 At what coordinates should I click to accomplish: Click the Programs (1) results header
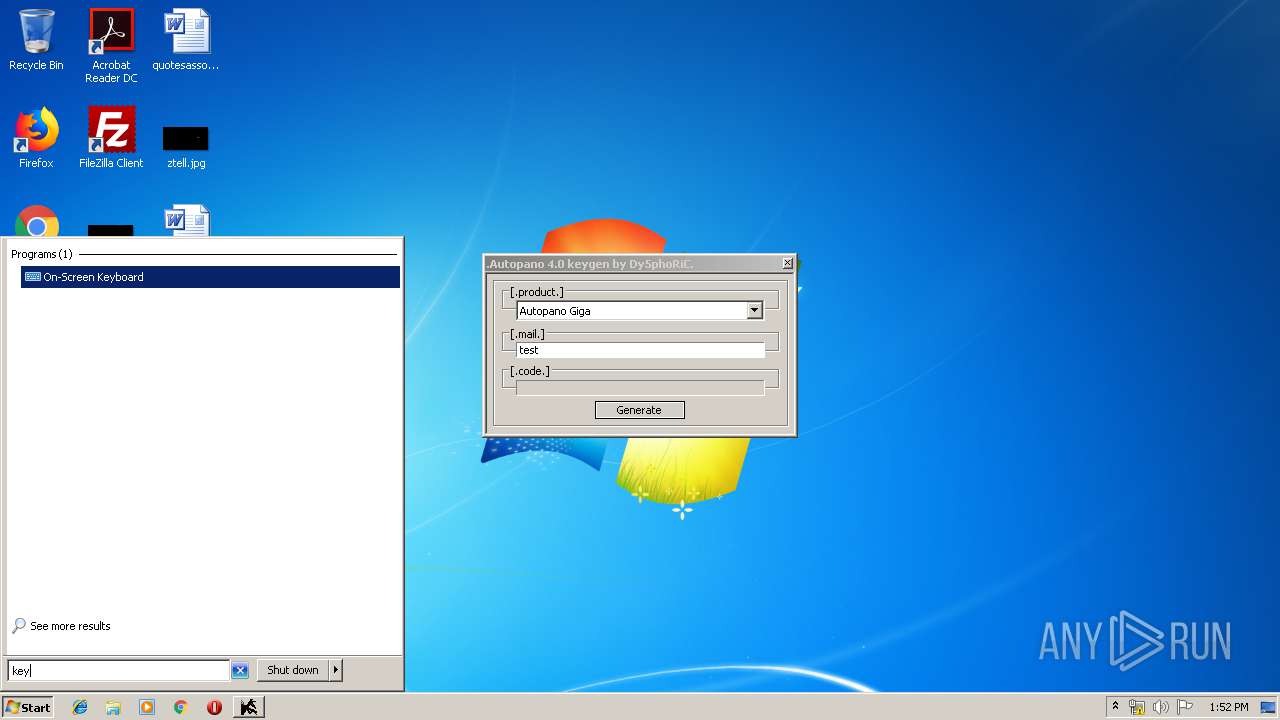point(42,254)
